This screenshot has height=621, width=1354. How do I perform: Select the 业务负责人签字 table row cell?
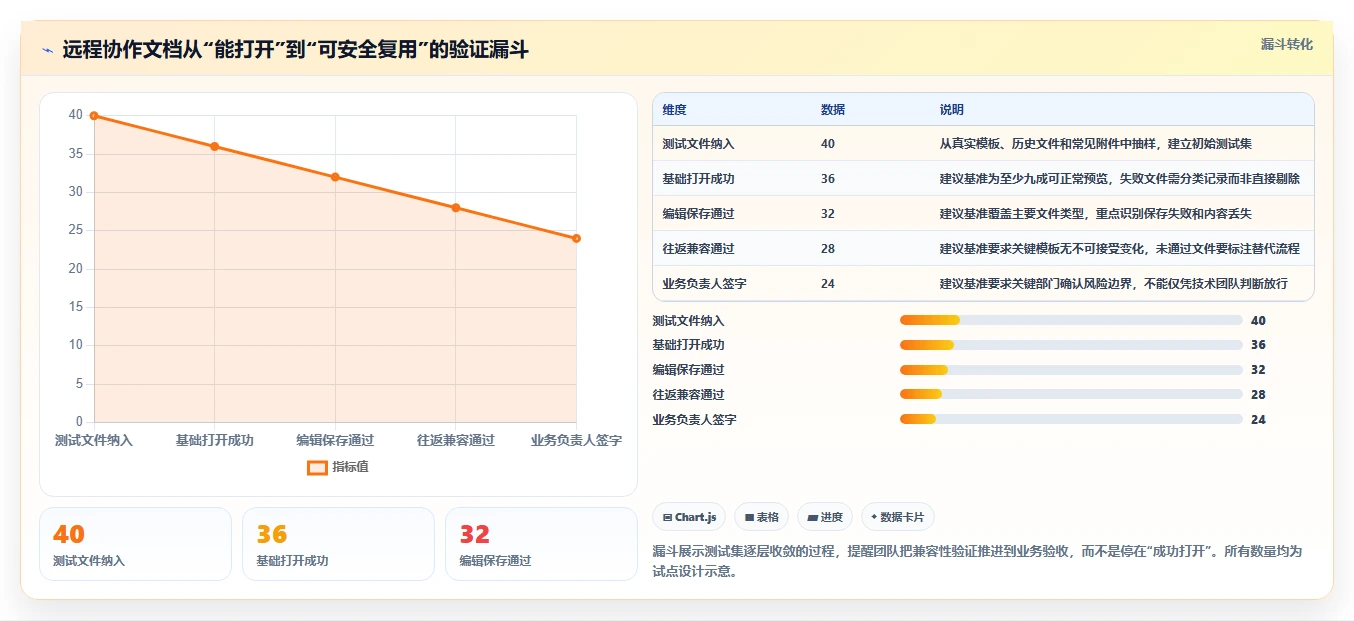704,284
